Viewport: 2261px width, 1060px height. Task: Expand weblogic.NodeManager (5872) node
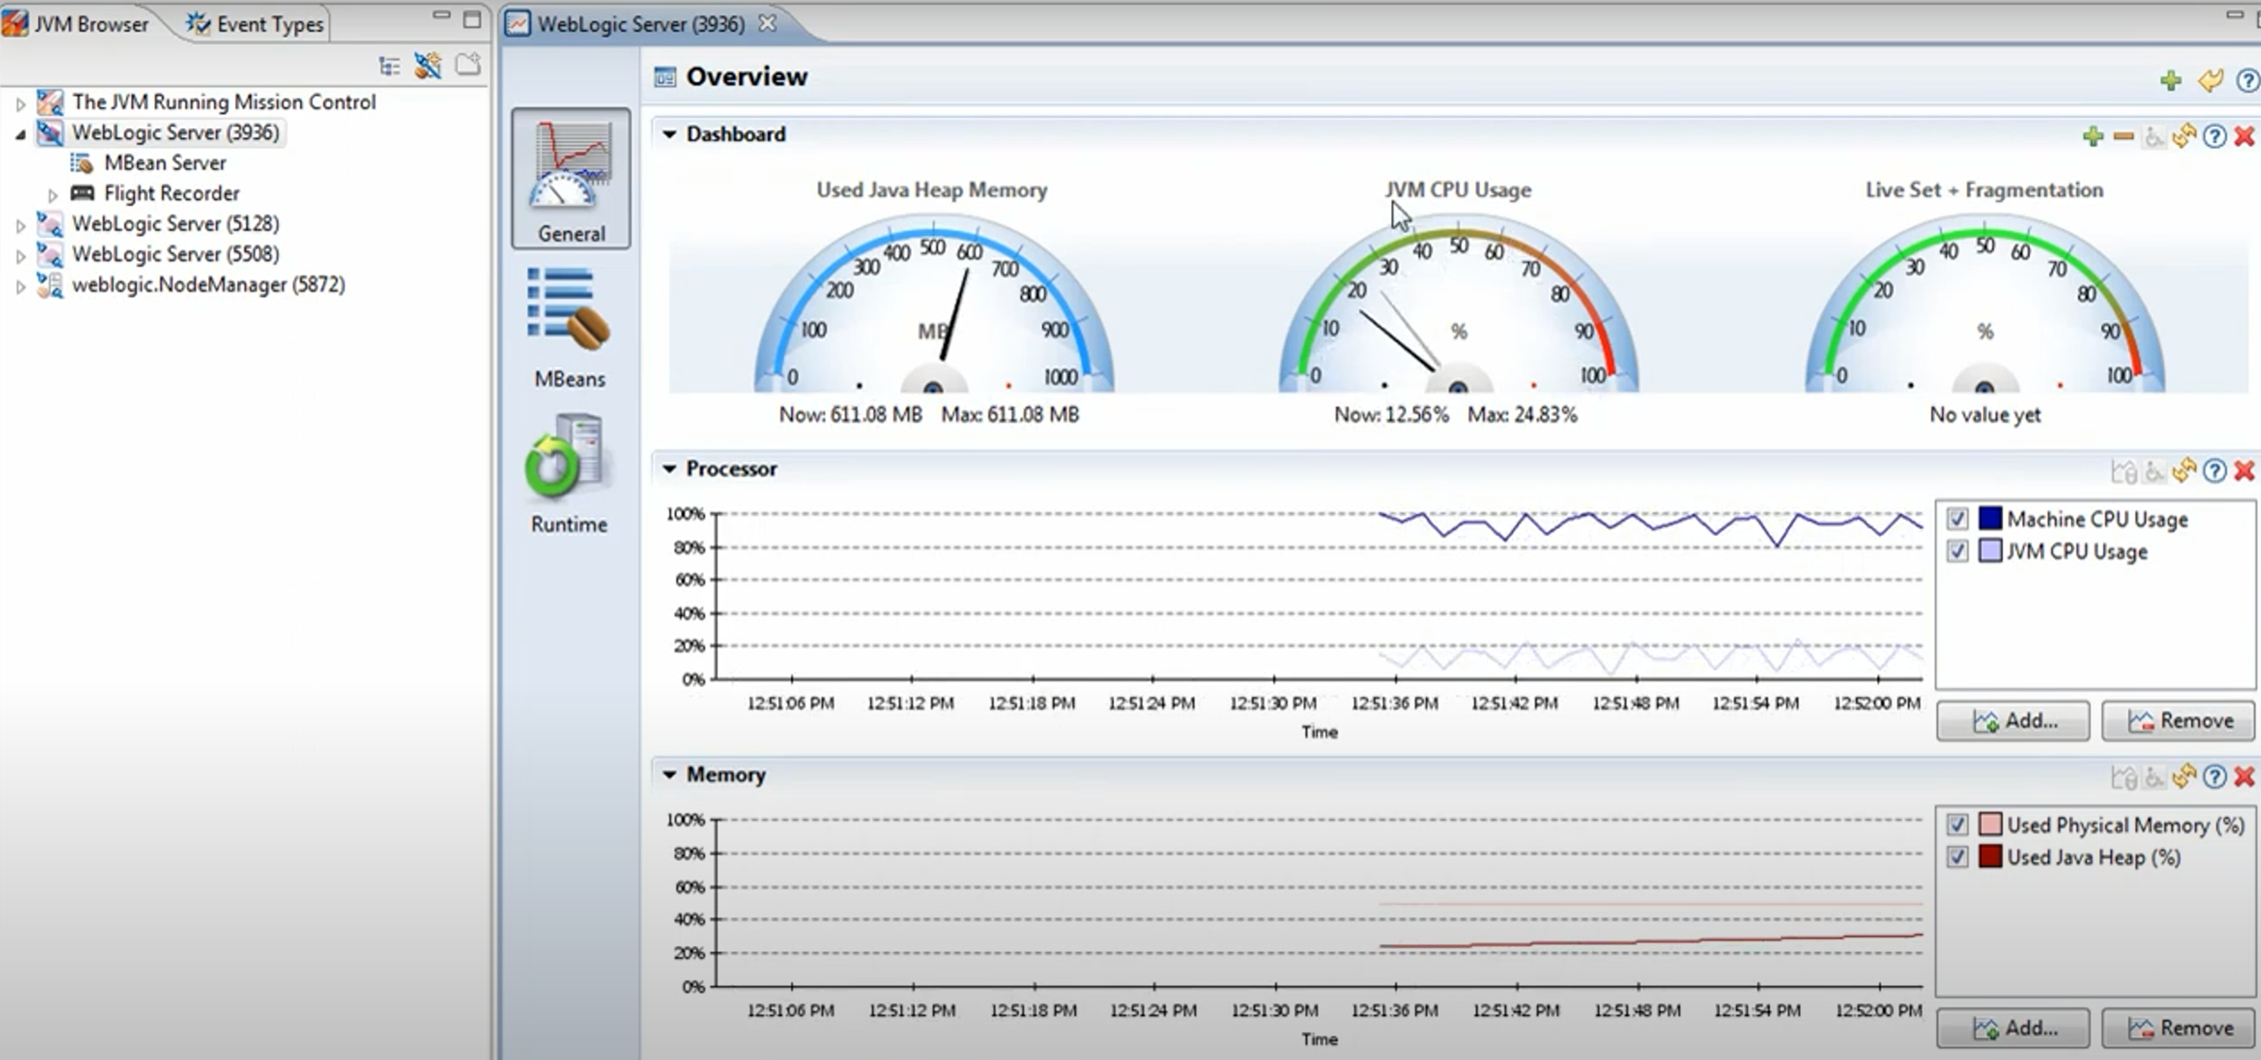[x=20, y=286]
